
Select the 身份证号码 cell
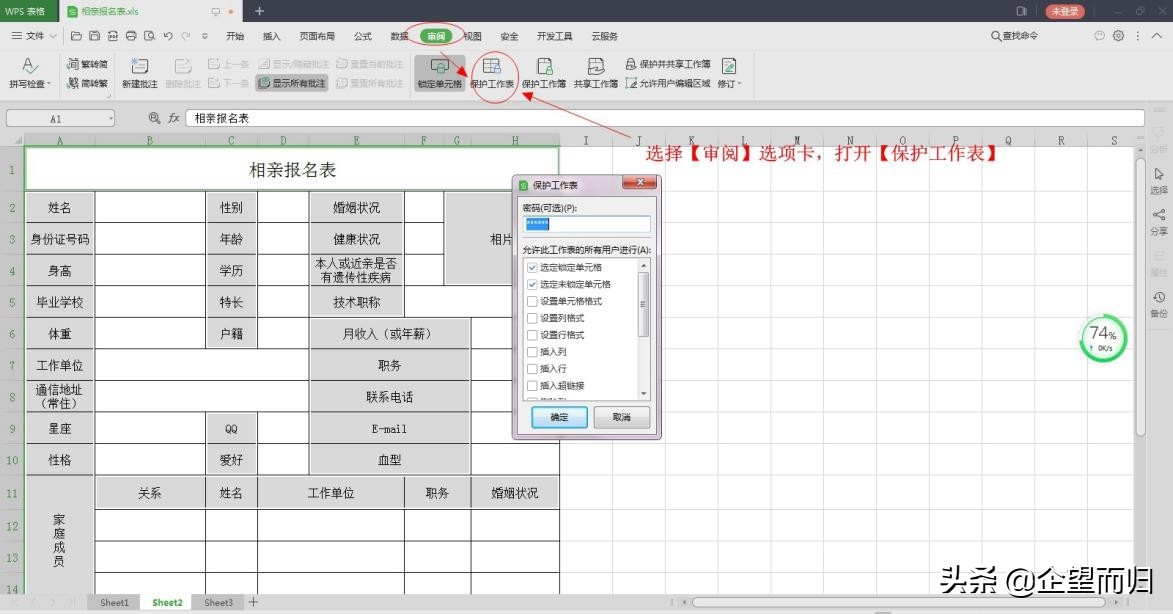pos(60,239)
